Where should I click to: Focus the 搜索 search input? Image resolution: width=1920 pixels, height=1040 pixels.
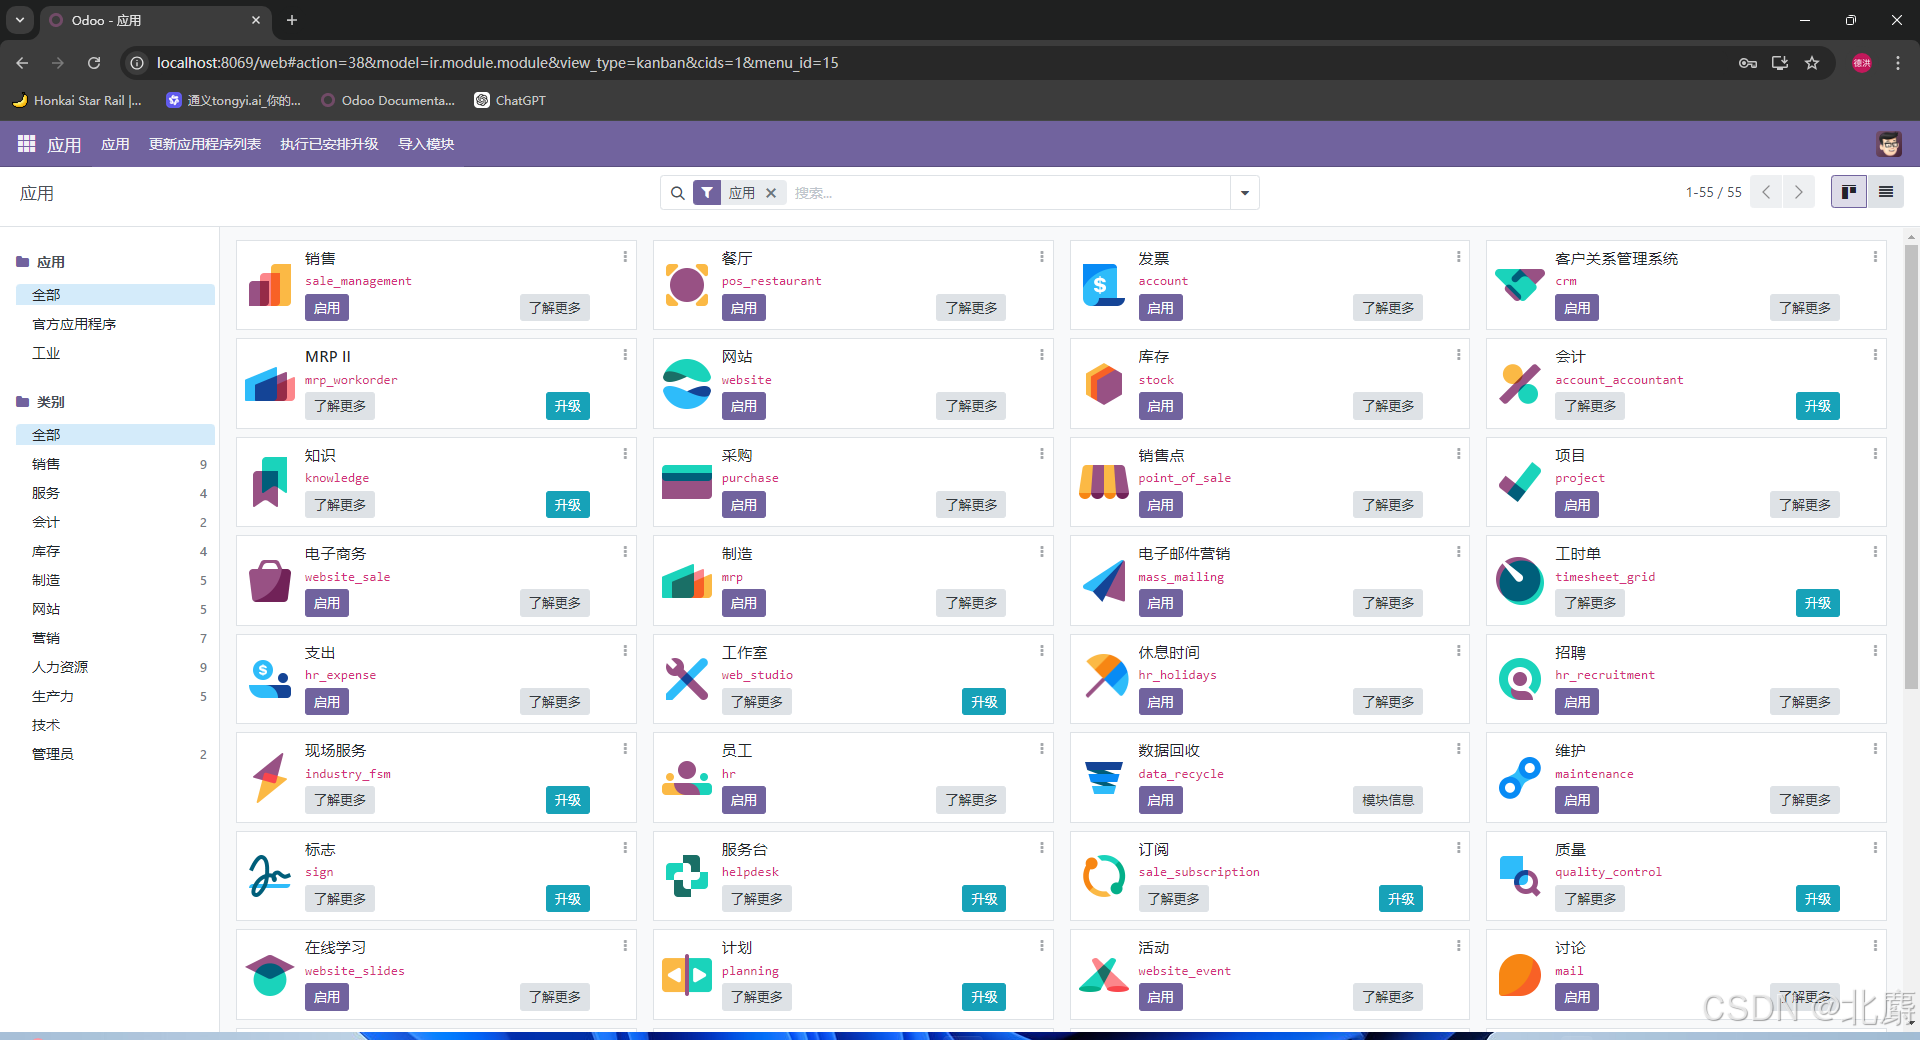(1008, 193)
